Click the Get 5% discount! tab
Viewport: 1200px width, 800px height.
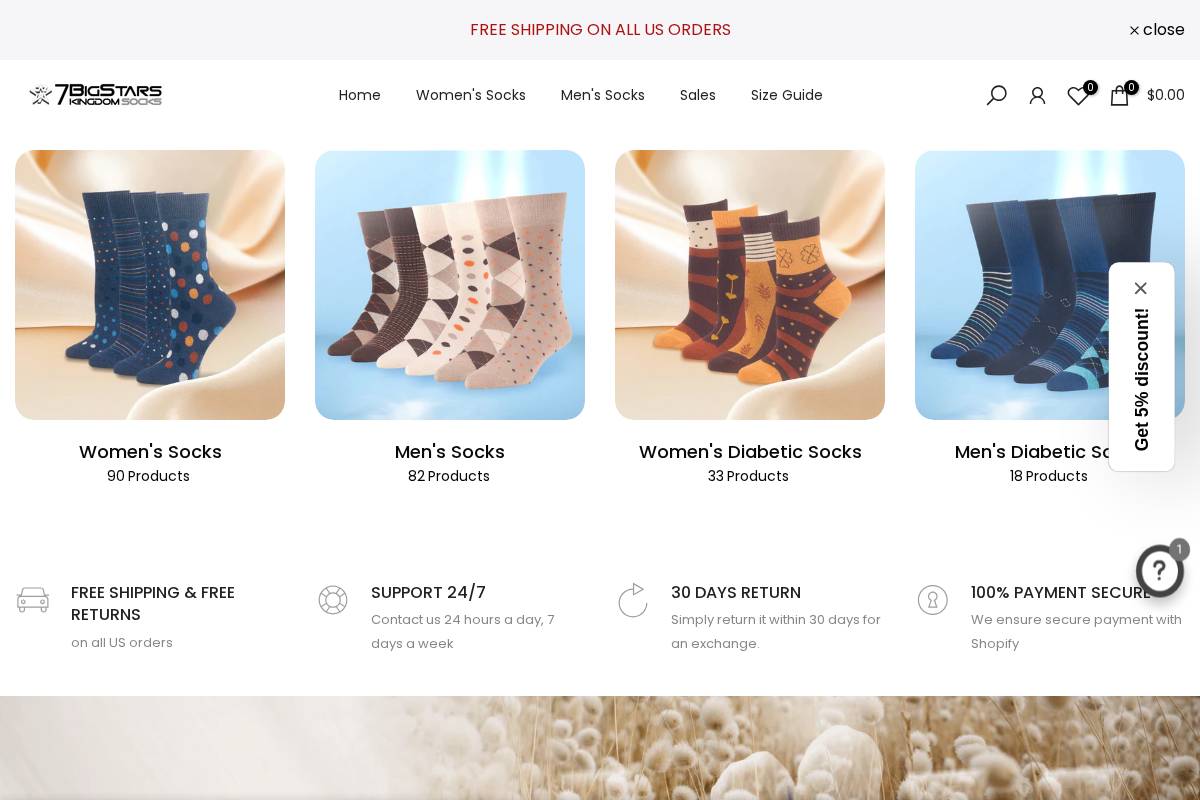(x=1141, y=379)
